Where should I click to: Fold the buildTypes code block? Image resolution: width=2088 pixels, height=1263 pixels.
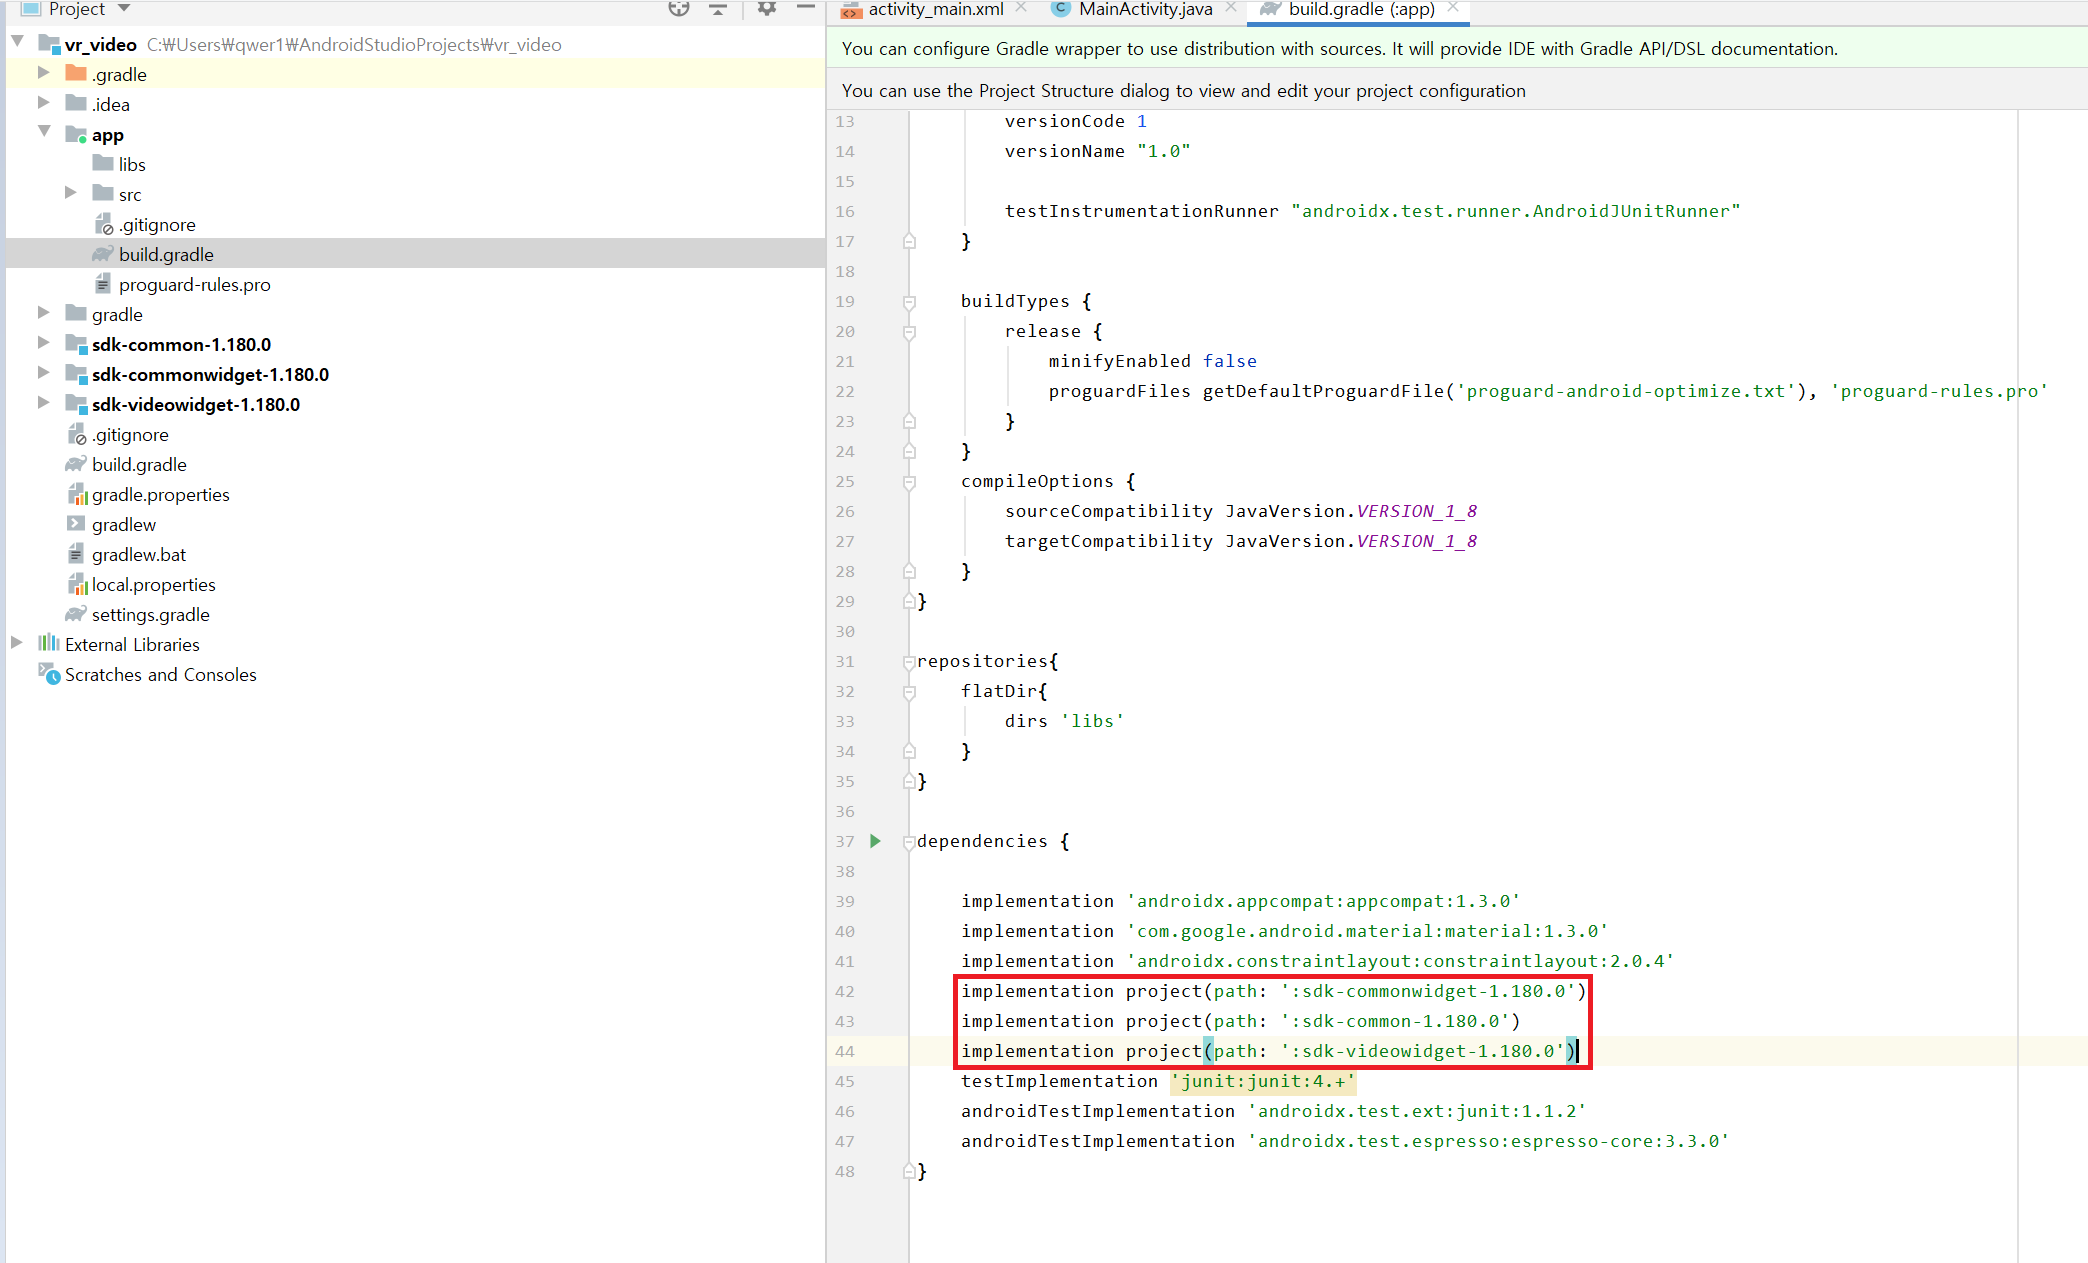[909, 302]
